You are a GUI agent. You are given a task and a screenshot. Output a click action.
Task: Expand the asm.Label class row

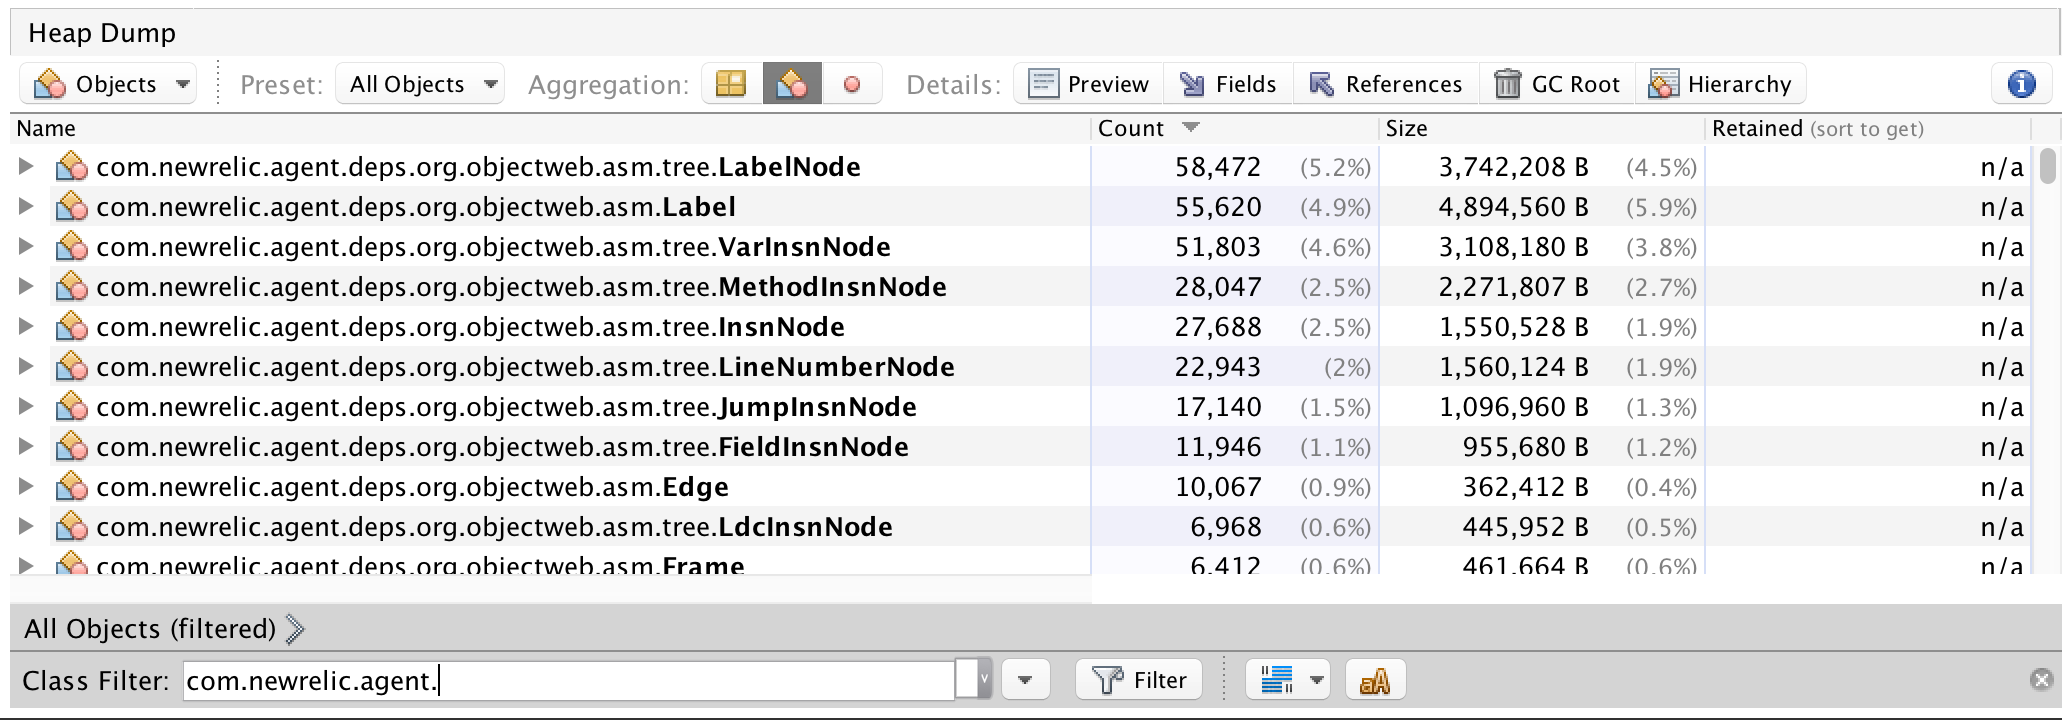[x=27, y=207]
